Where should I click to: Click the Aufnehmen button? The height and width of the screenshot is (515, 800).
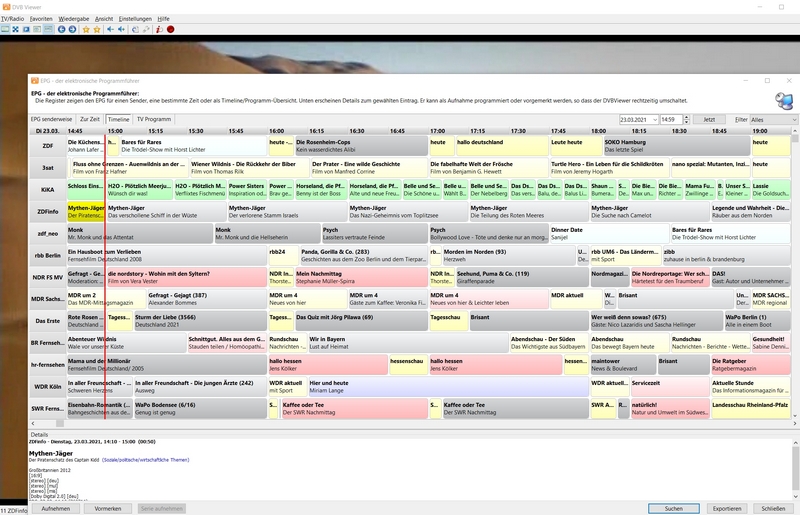pyautogui.click(x=55, y=508)
